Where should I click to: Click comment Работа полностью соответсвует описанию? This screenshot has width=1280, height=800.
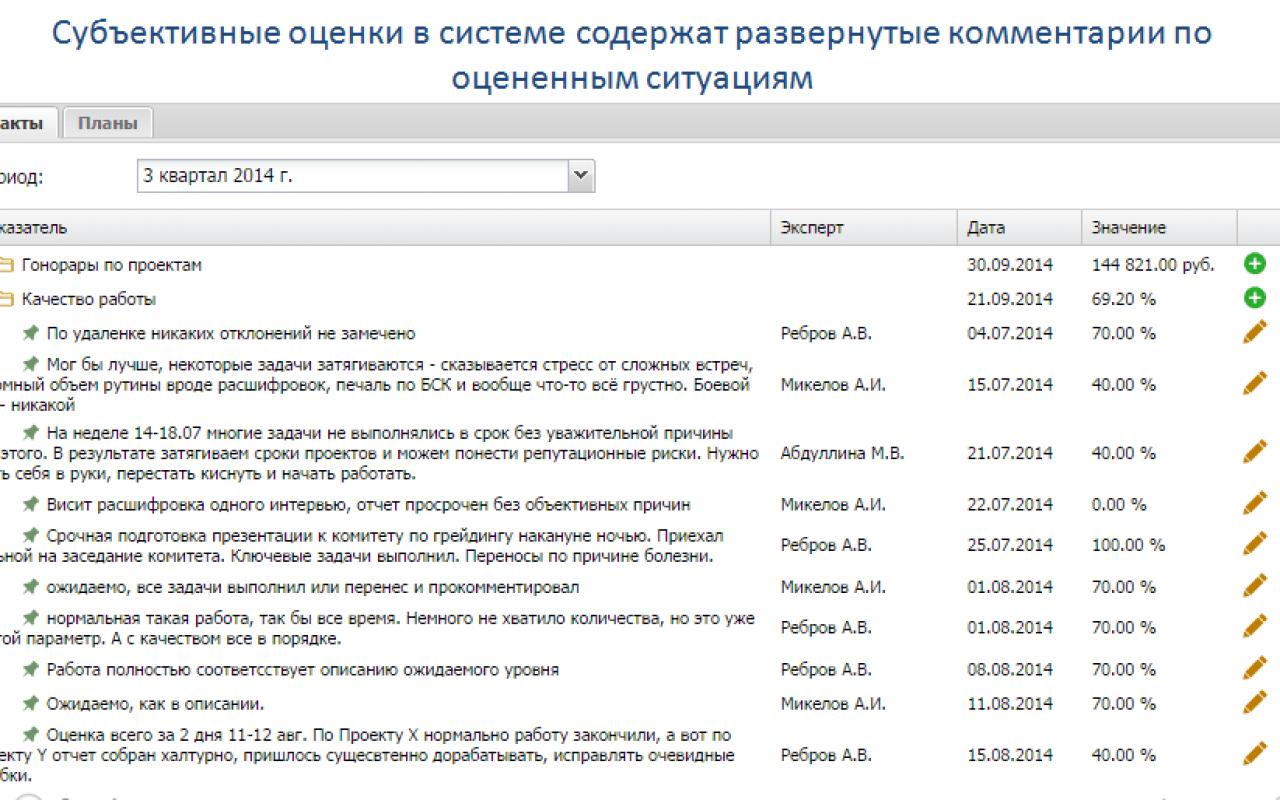coord(302,669)
